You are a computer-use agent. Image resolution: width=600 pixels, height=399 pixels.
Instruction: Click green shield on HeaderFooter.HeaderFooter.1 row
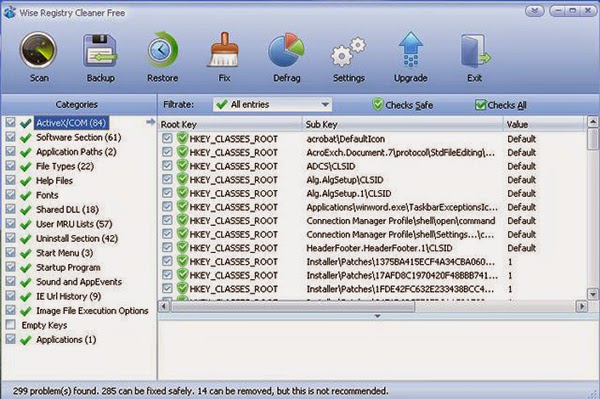click(183, 248)
